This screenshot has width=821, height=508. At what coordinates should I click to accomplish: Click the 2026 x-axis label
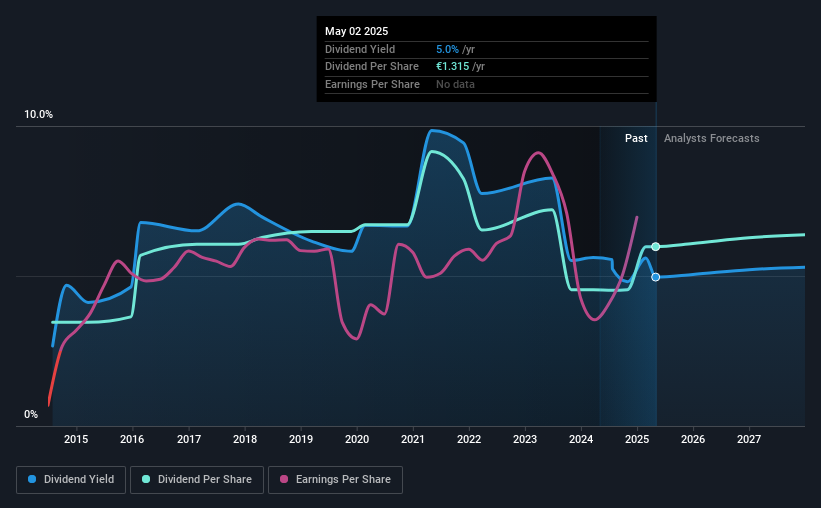[693, 439]
